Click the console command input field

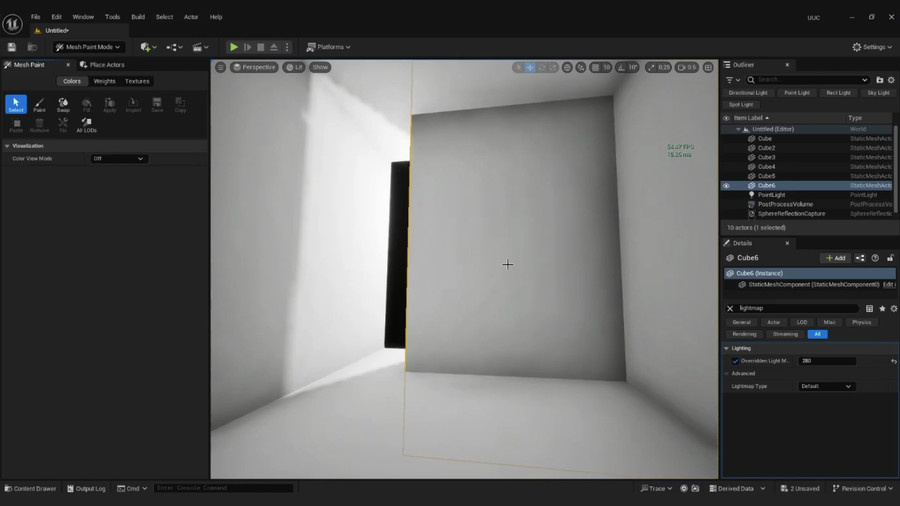223,489
